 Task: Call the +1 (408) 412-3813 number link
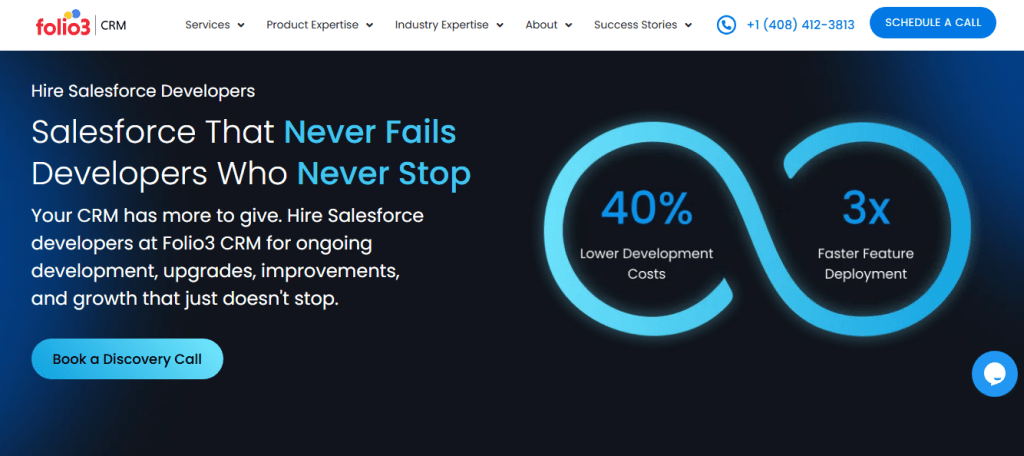pyautogui.click(x=800, y=25)
